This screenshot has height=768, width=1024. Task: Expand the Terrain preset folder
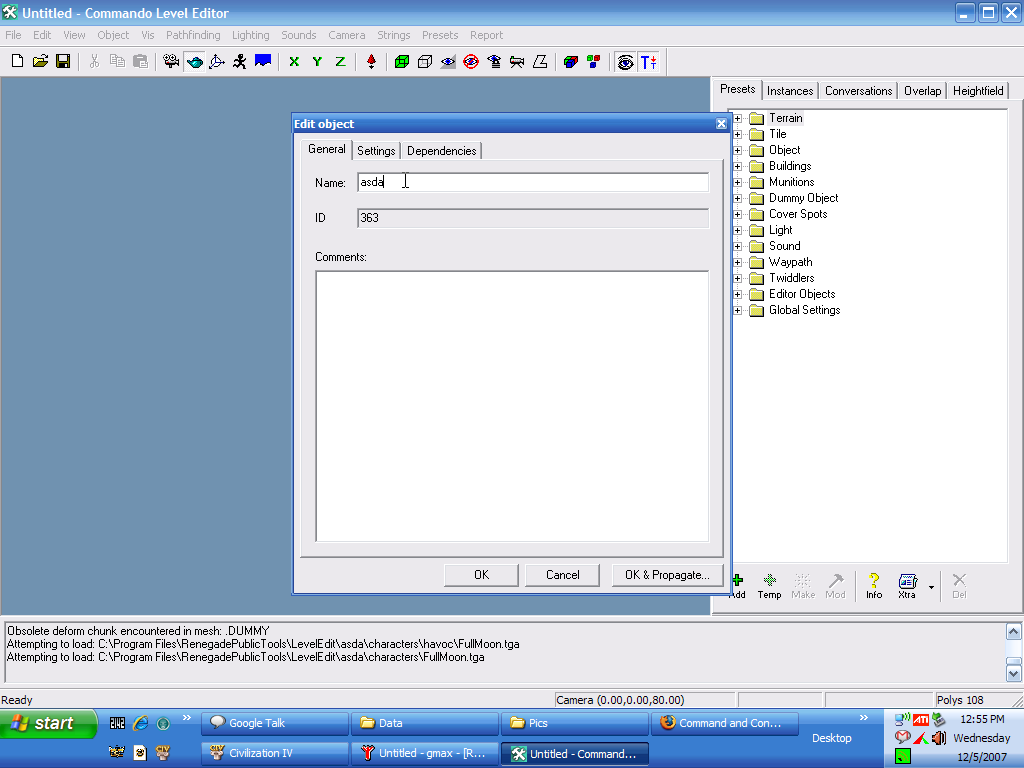coord(738,118)
